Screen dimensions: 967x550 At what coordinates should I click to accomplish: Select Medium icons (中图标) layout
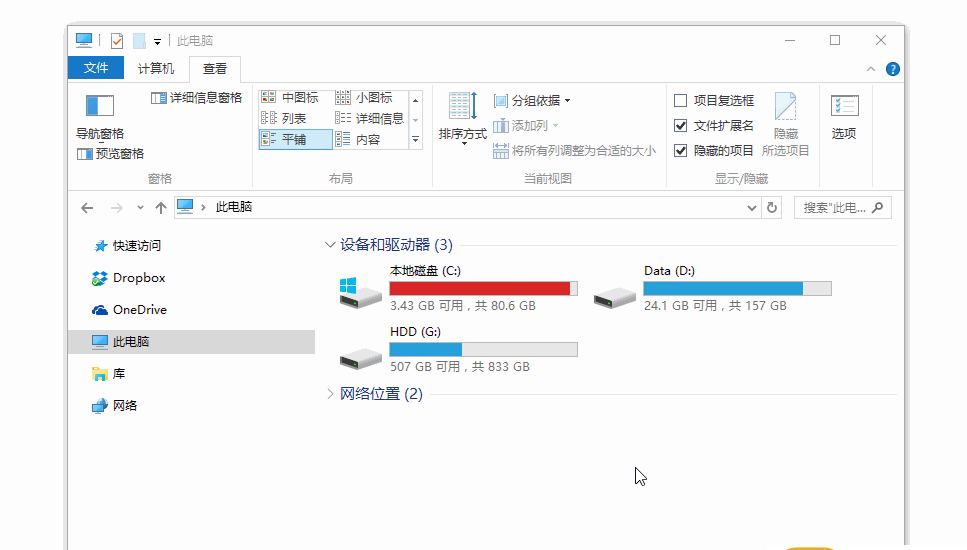290,97
